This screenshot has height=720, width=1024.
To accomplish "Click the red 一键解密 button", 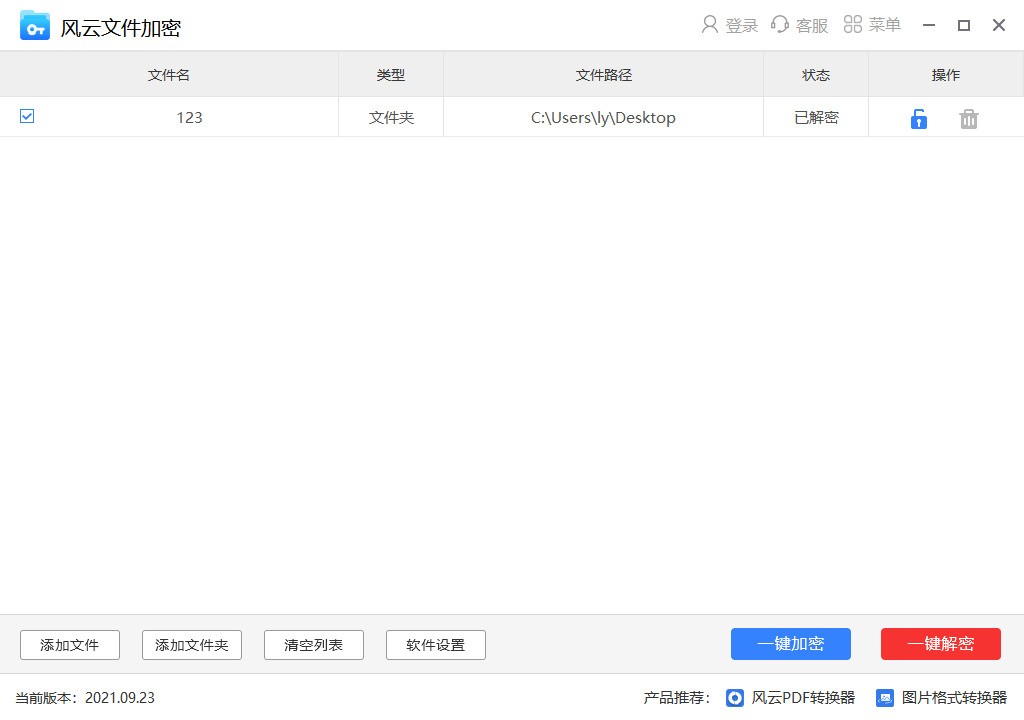I will 940,644.
